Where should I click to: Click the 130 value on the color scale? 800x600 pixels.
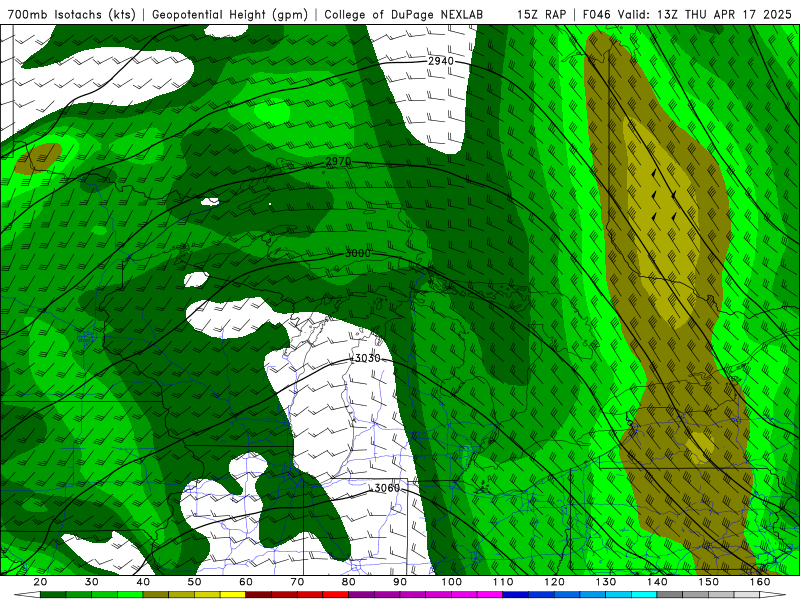click(606, 582)
